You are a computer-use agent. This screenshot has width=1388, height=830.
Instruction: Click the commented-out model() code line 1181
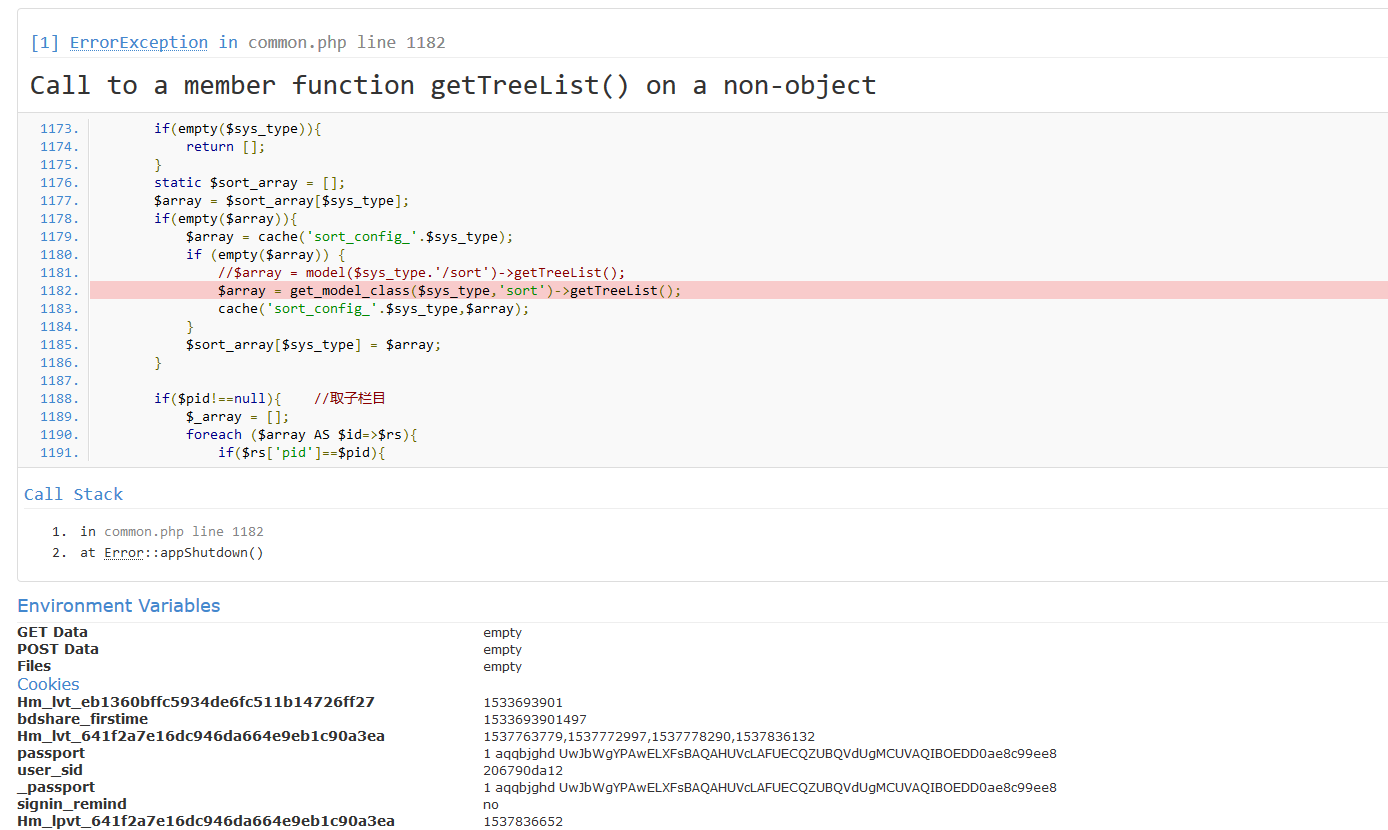coord(421,273)
